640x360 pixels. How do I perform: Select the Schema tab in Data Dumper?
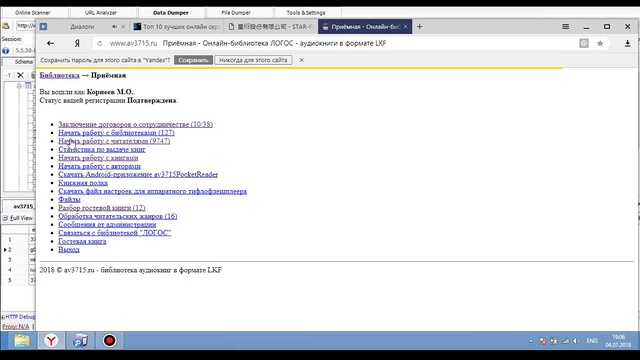click(x=23, y=62)
